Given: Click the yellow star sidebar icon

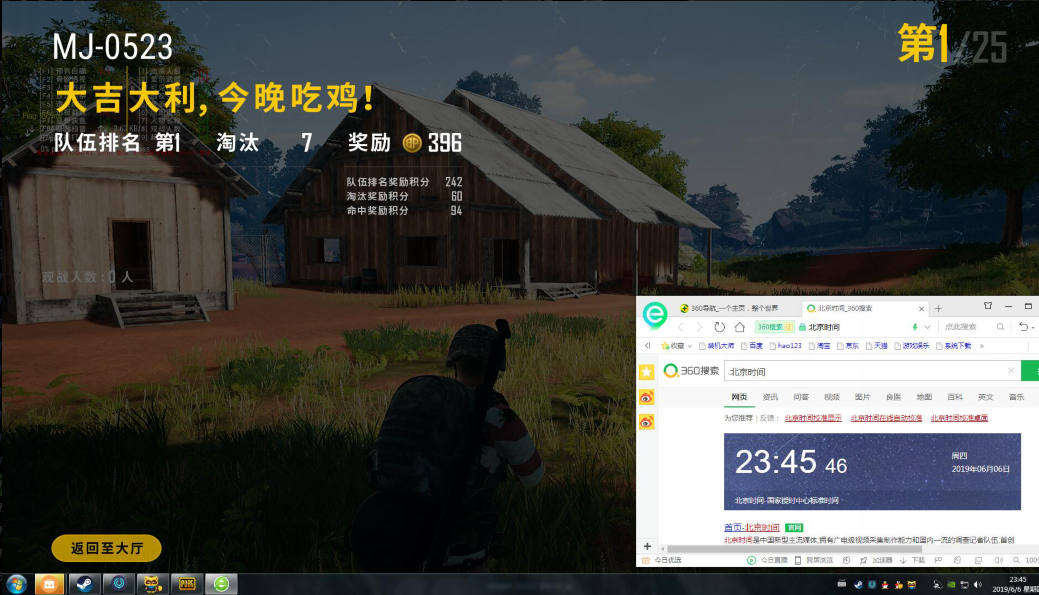Looking at the screenshot, I should 647,372.
